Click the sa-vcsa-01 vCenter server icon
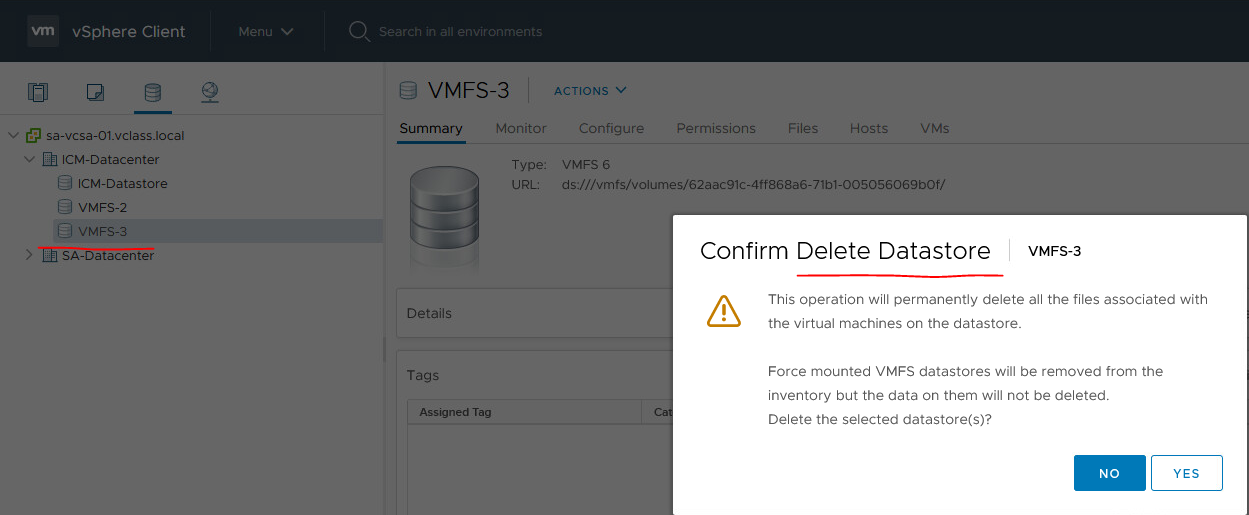The height and width of the screenshot is (515, 1249). pyautogui.click(x=34, y=135)
